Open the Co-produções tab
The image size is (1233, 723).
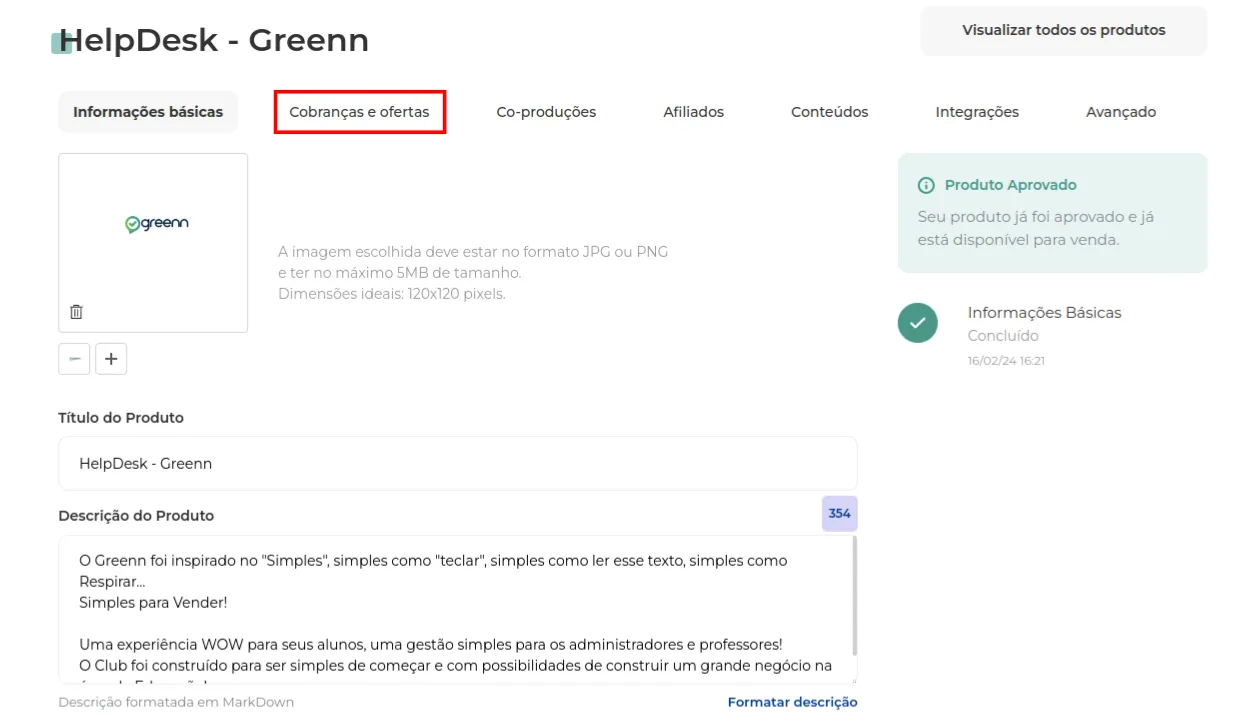(x=546, y=112)
